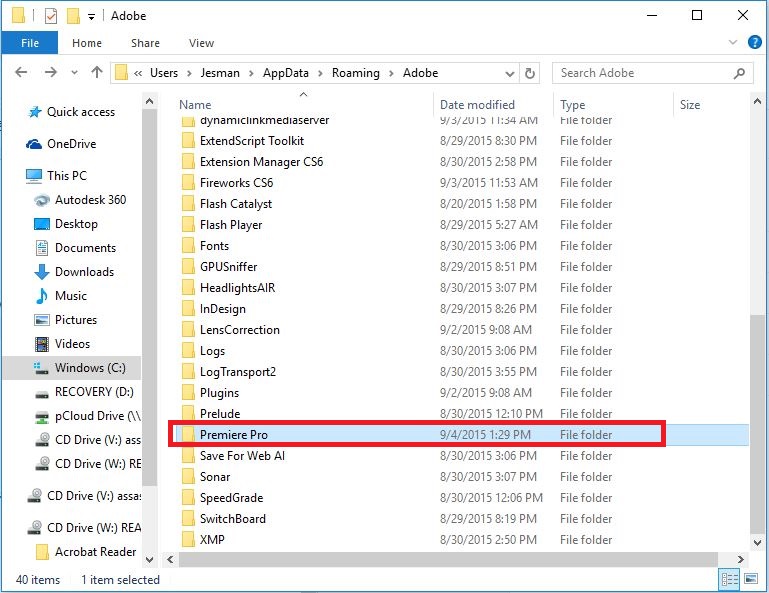This screenshot has width=769, height=593.
Task: Open Customize Quick Access Toolbar dropdown
Action: pos(91,17)
